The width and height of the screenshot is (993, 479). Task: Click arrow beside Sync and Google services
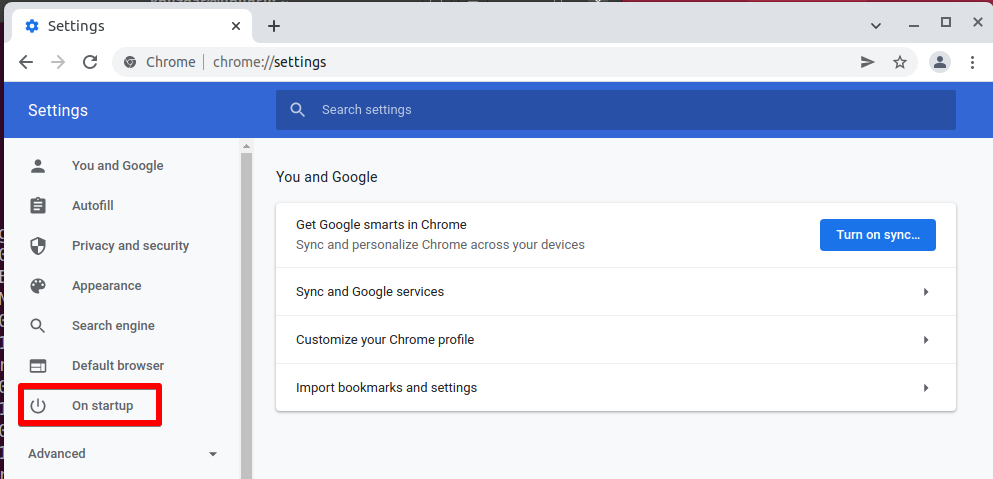pos(926,292)
